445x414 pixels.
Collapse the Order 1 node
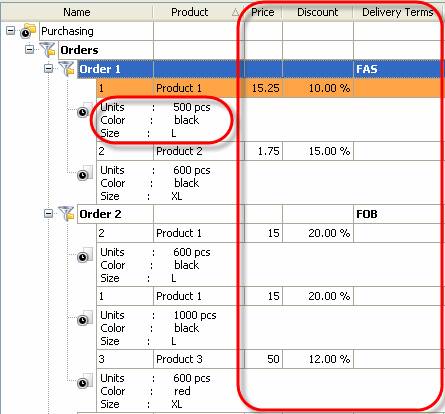click(49, 69)
